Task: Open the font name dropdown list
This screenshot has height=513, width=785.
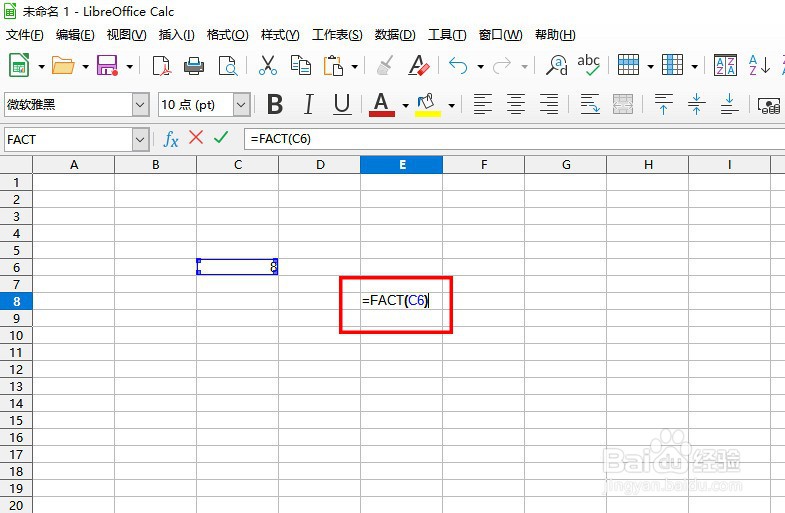Action: [x=140, y=105]
